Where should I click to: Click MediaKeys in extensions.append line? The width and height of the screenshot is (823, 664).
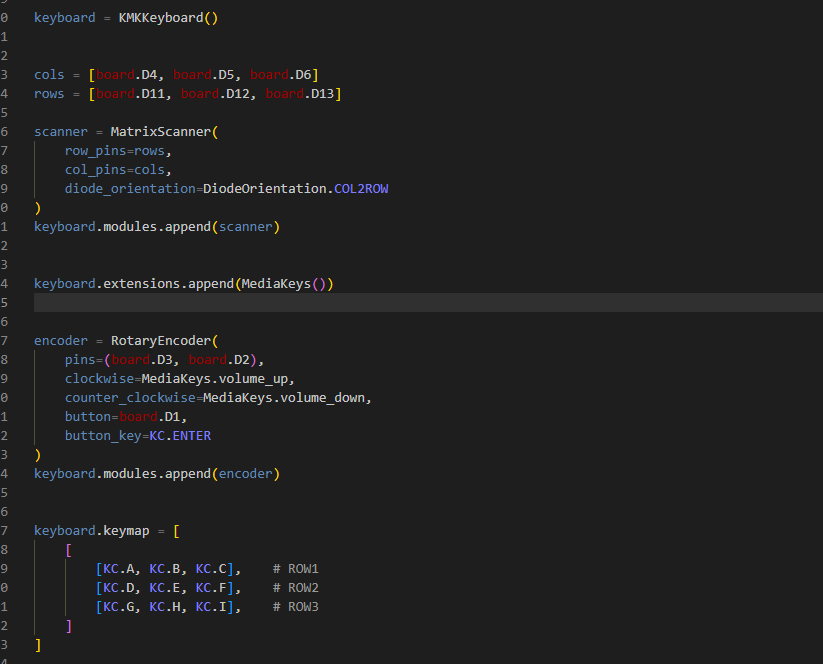[x=276, y=284]
